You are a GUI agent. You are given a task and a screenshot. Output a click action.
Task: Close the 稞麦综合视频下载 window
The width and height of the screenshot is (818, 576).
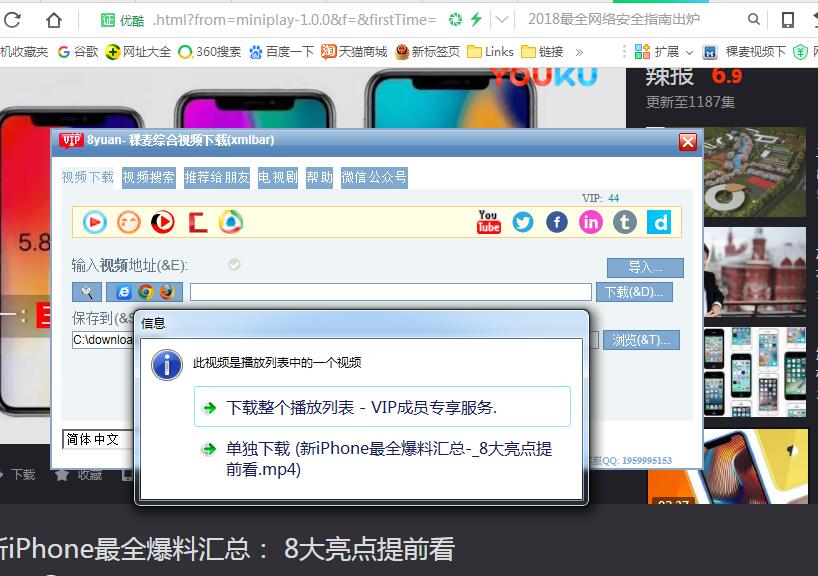688,141
